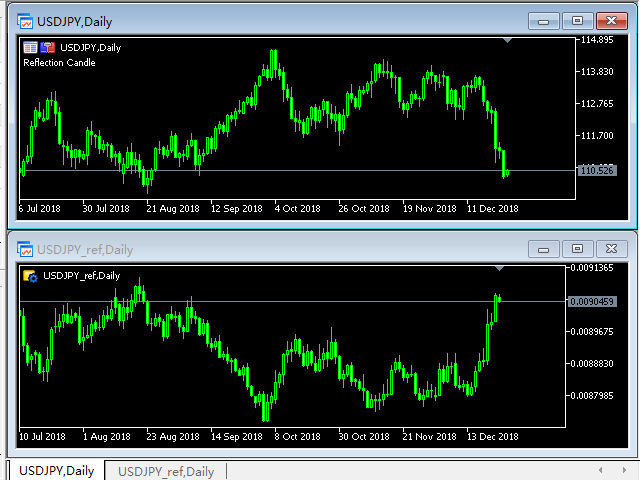640x480 pixels.
Task: Click the 6 Jul 2018 date label
Action: point(40,209)
